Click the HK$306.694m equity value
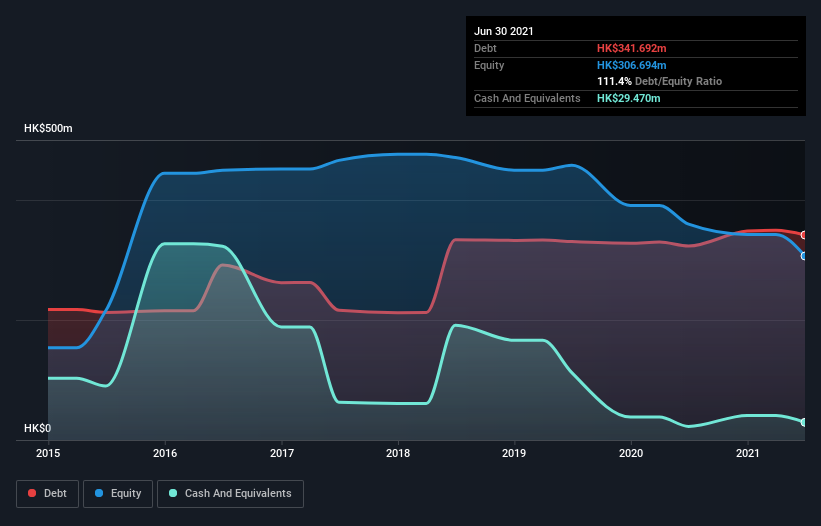 [631, 65]
